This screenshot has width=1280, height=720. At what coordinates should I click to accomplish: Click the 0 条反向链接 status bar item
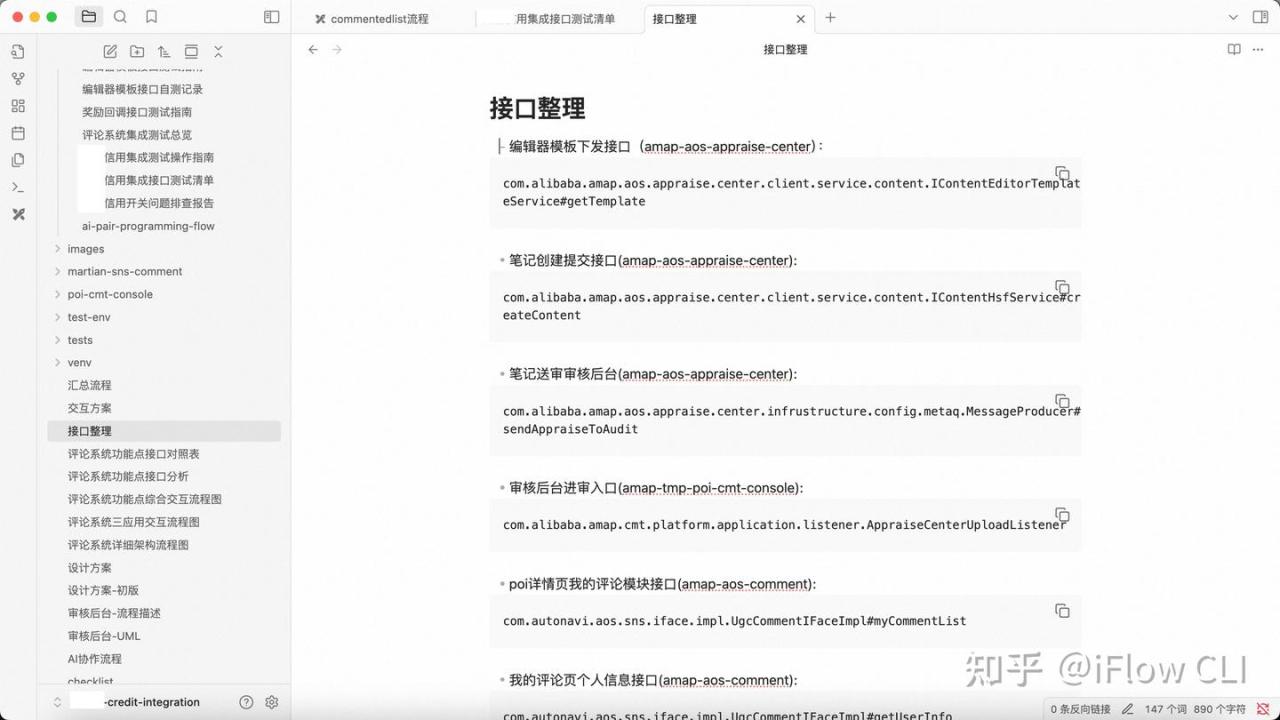[x=1080, y=709]
